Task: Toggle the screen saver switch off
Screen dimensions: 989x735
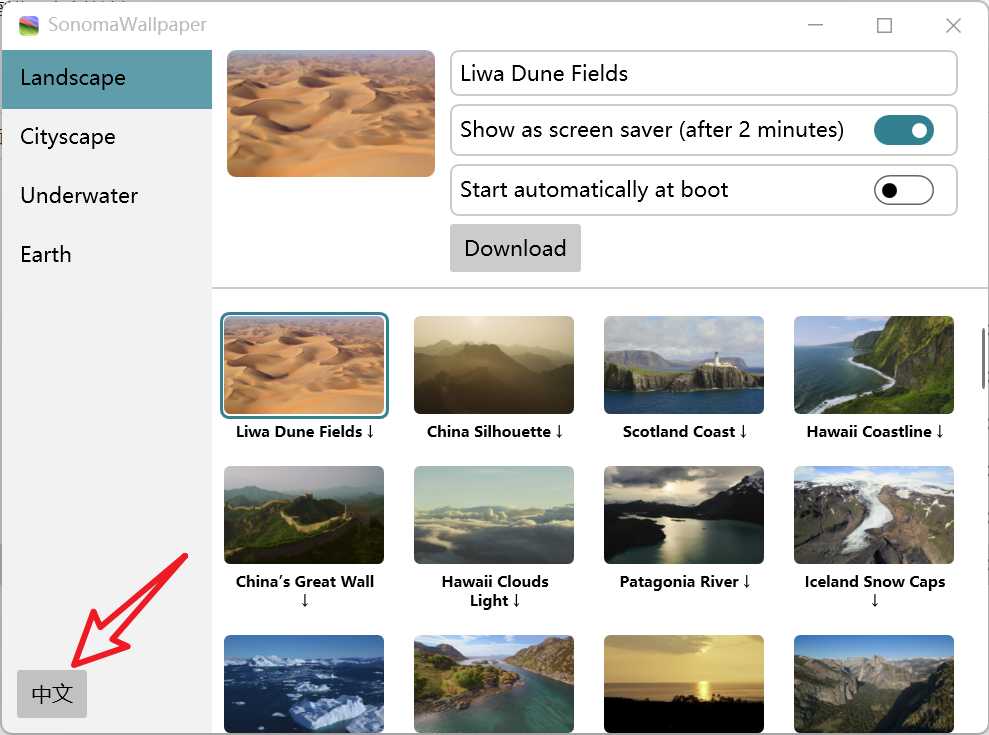Action: coord(903,130)
